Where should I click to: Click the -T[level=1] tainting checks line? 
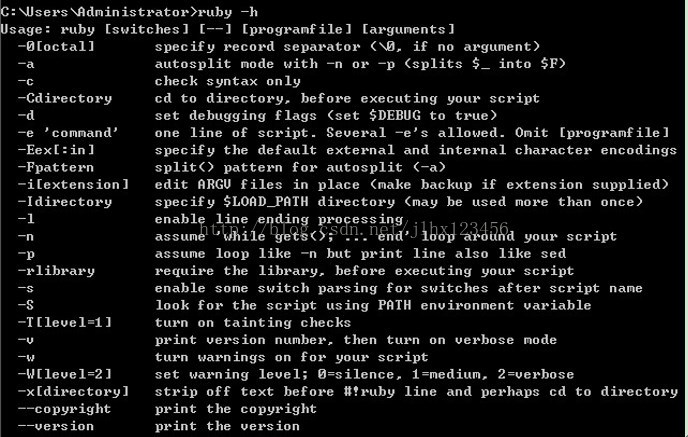tap(184, 322)
